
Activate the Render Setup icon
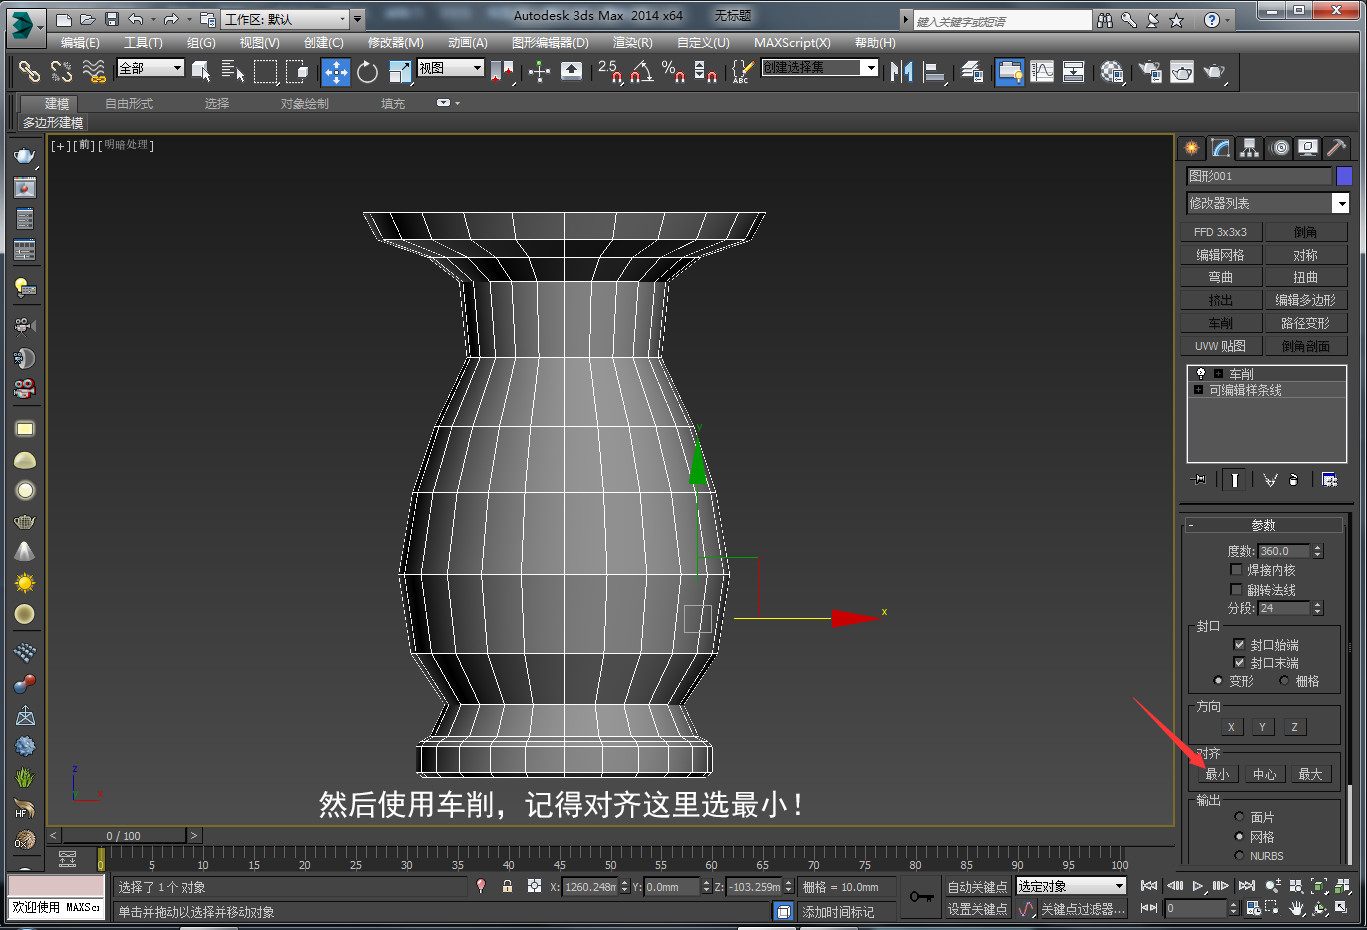pyautogui.click(x=1148, y=71)
